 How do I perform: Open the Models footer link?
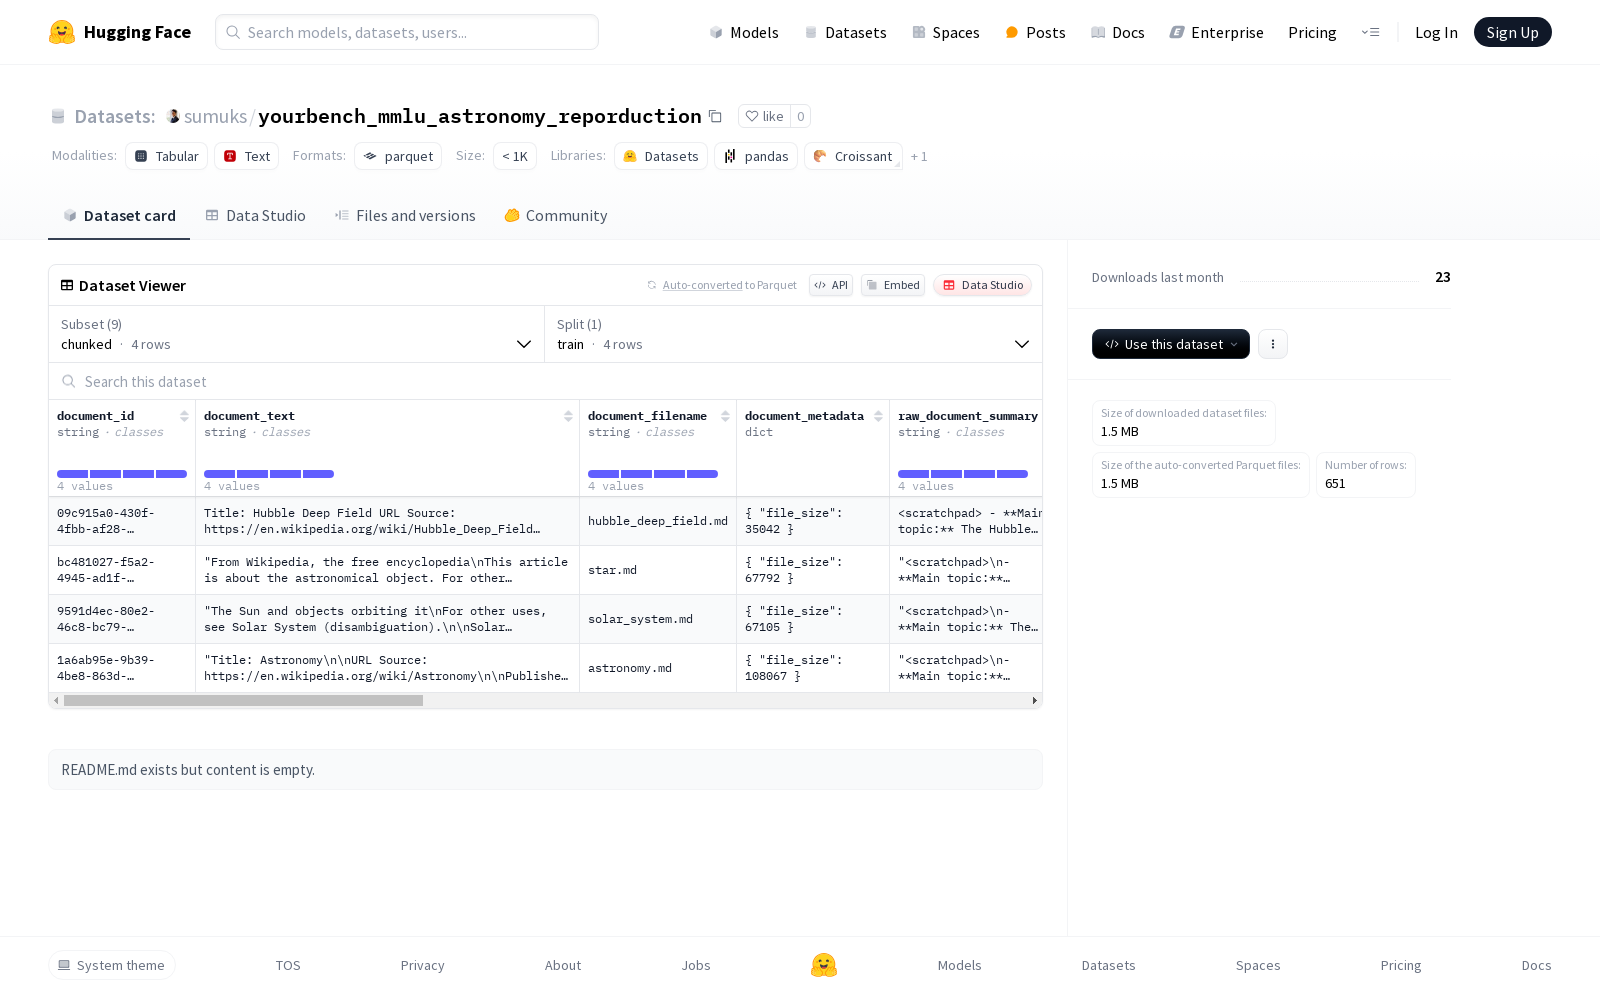[960, 965]
